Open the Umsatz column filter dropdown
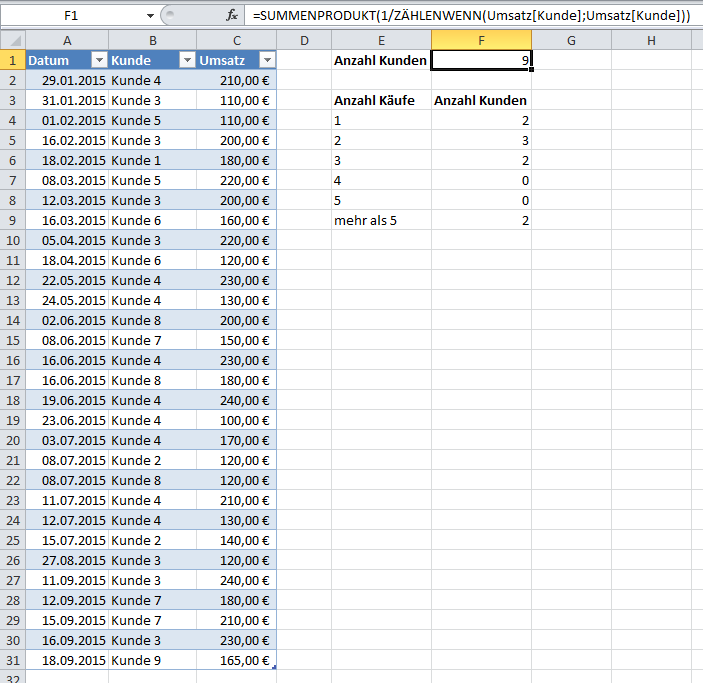 pyautogui.click(x=267, y=60)
